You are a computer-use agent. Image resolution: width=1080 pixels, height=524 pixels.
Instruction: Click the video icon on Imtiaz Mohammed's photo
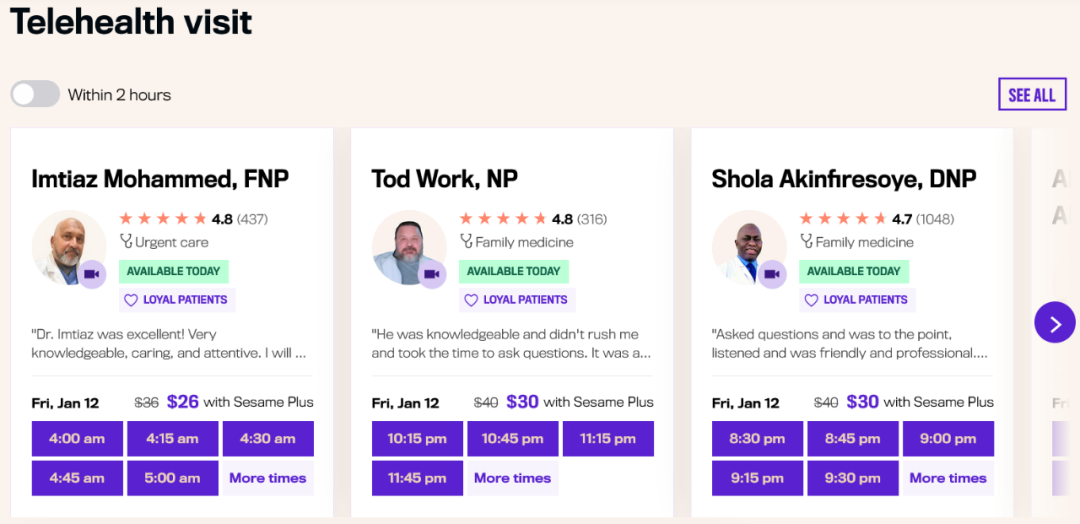click(x=92, y=274)
